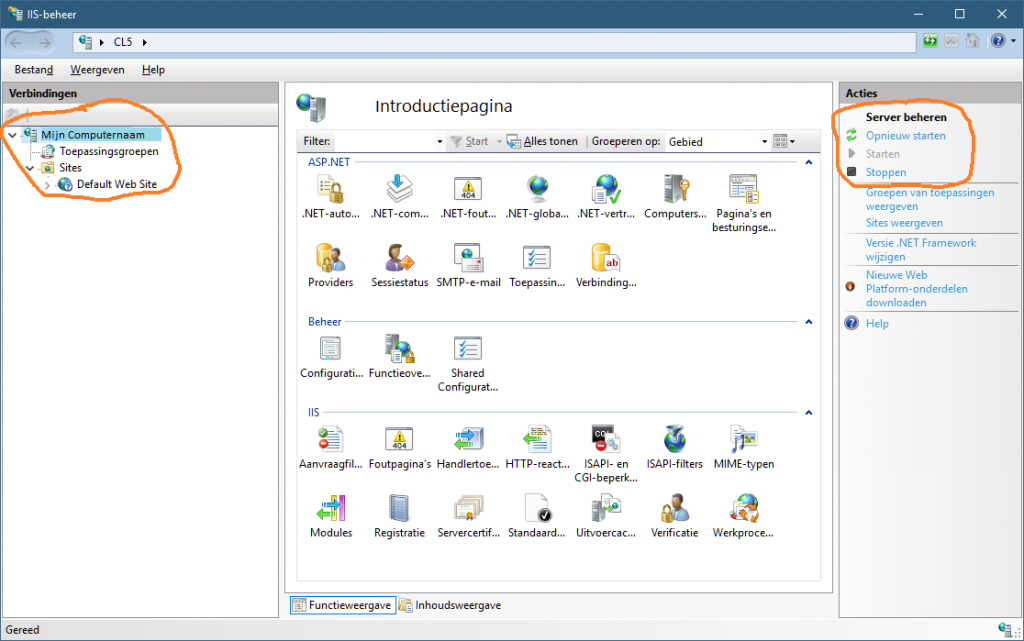Open the Weergeven menu
1024x641 pixels.
coord(97,70)
